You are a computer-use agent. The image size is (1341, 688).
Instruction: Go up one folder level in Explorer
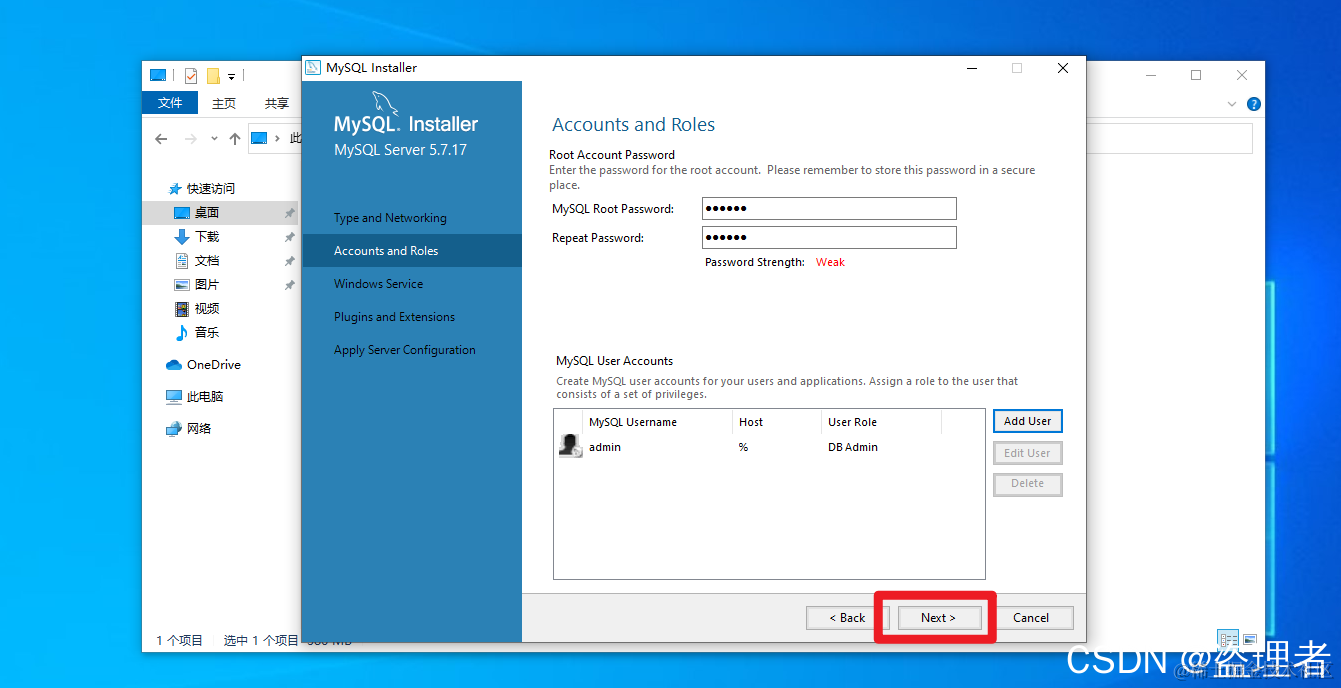235,139
